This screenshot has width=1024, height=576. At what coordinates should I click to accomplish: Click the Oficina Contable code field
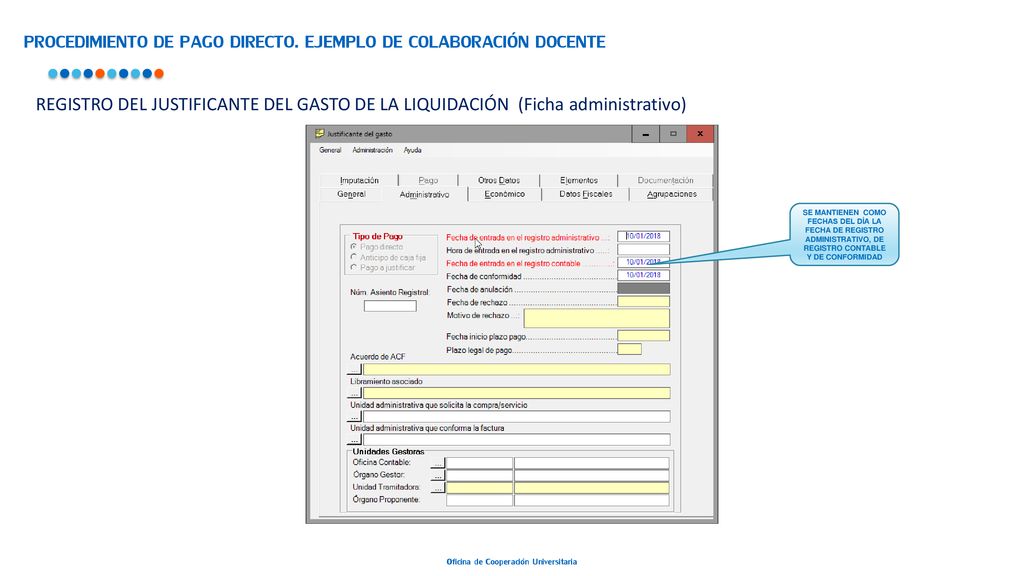(x=479, y=463)
